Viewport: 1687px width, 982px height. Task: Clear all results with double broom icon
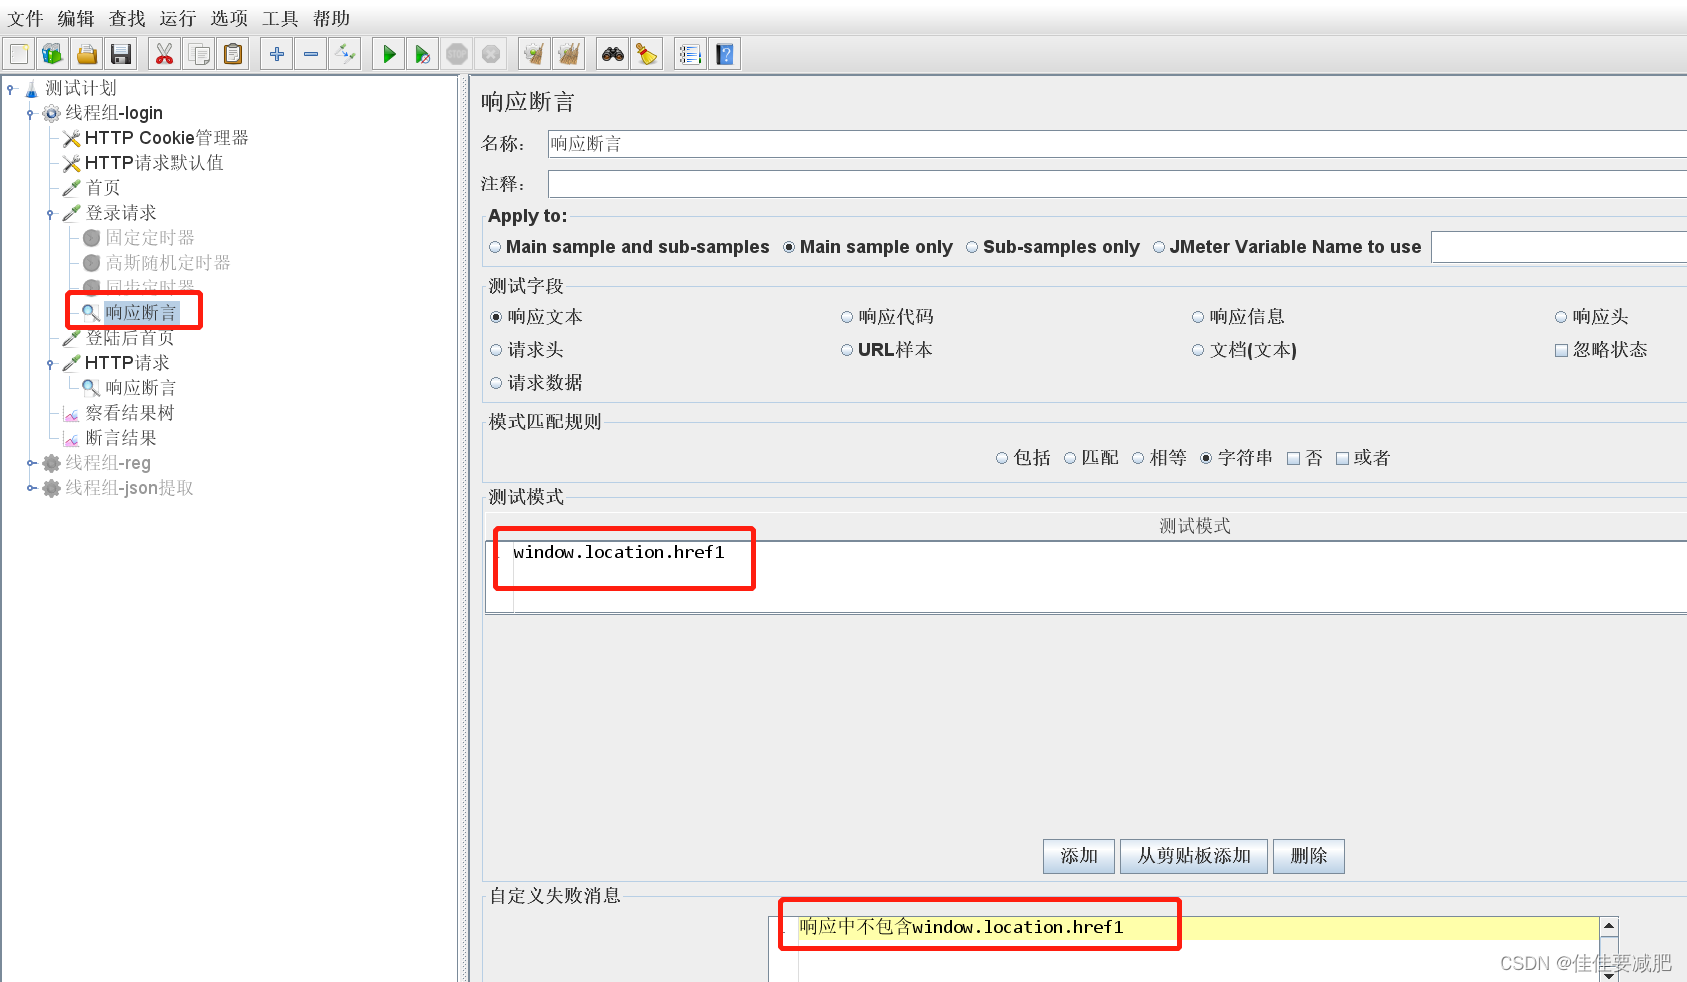pos(569,54)
